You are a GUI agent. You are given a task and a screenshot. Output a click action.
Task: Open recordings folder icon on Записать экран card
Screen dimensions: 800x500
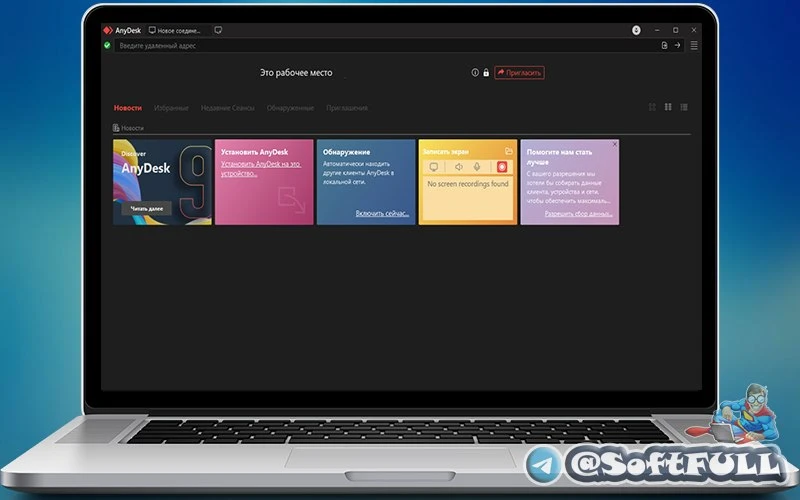509,151
